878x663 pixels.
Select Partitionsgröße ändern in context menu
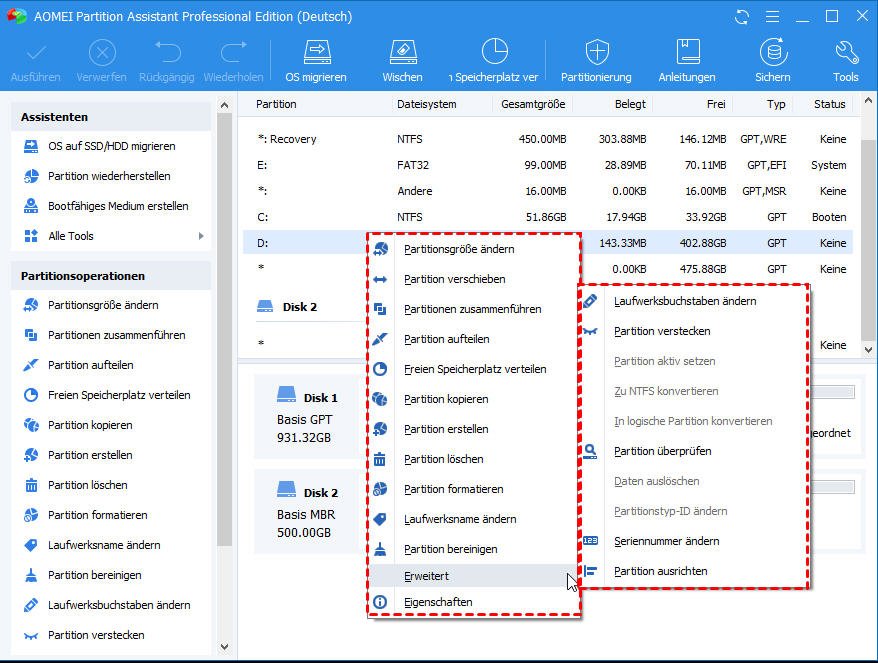(x=474, y=249)
